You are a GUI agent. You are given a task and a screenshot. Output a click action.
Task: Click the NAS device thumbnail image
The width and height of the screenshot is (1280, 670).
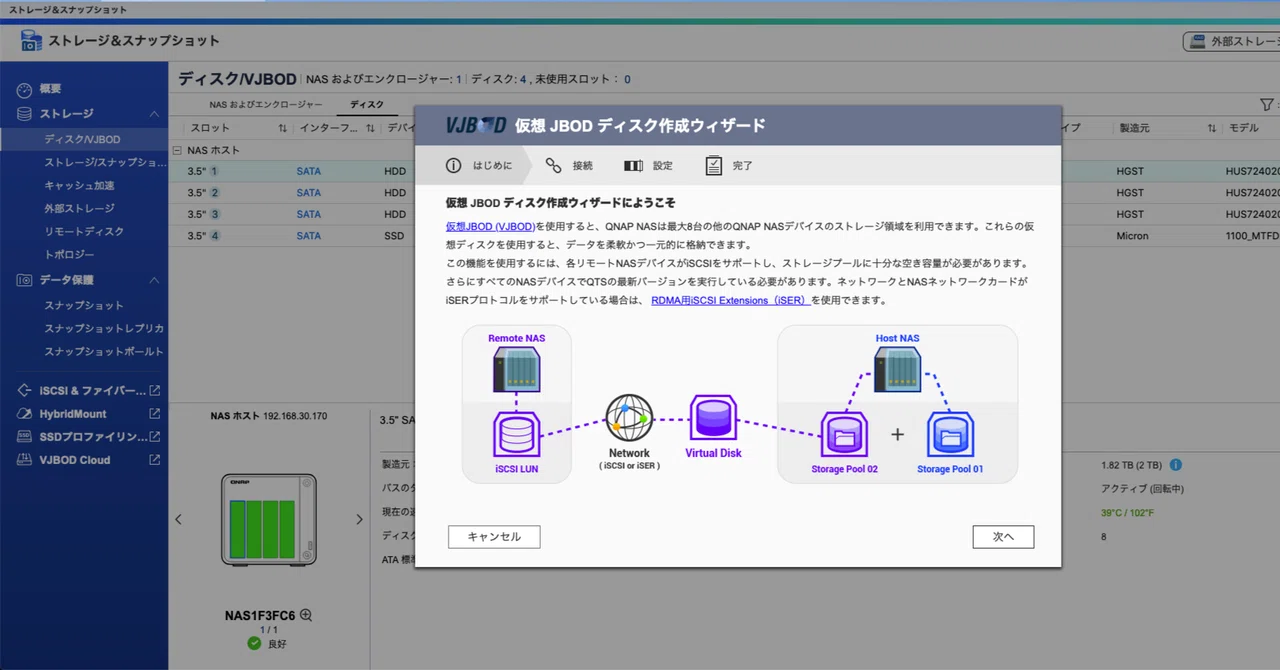pyautogui.click(x=268, y=521)
